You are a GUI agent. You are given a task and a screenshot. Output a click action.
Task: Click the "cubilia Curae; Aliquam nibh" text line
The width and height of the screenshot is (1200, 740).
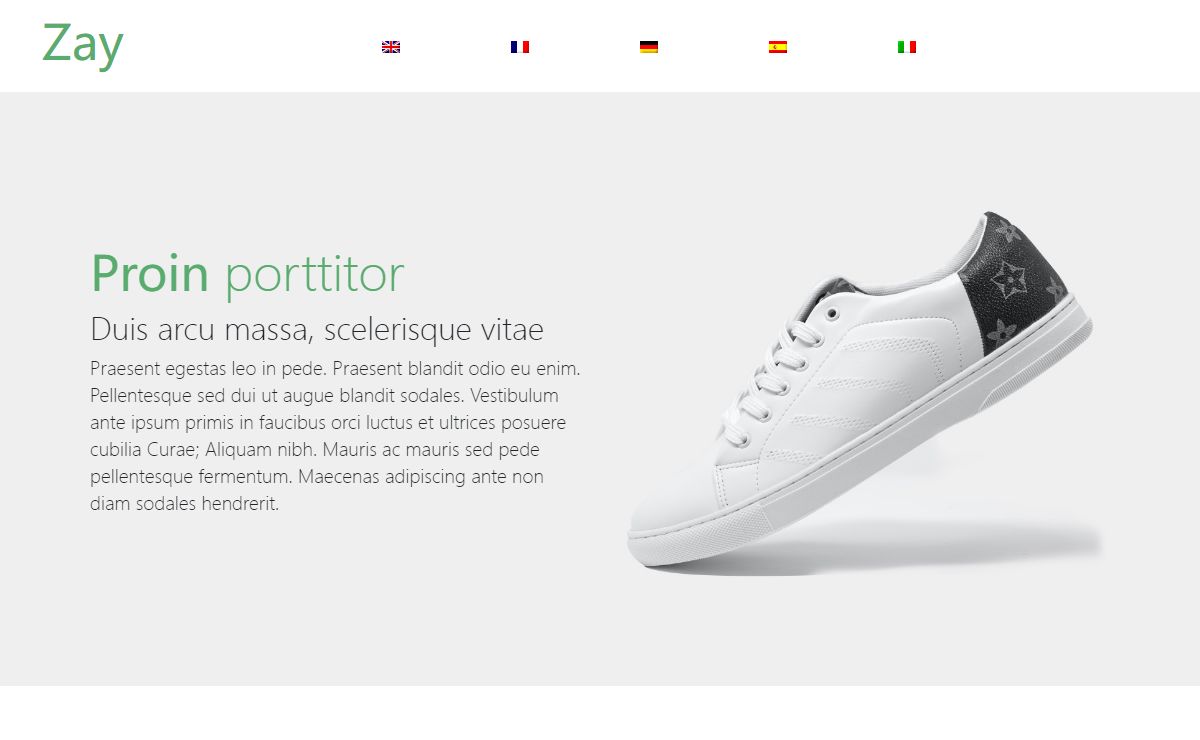pyautogui.click(x=315, y=450)
